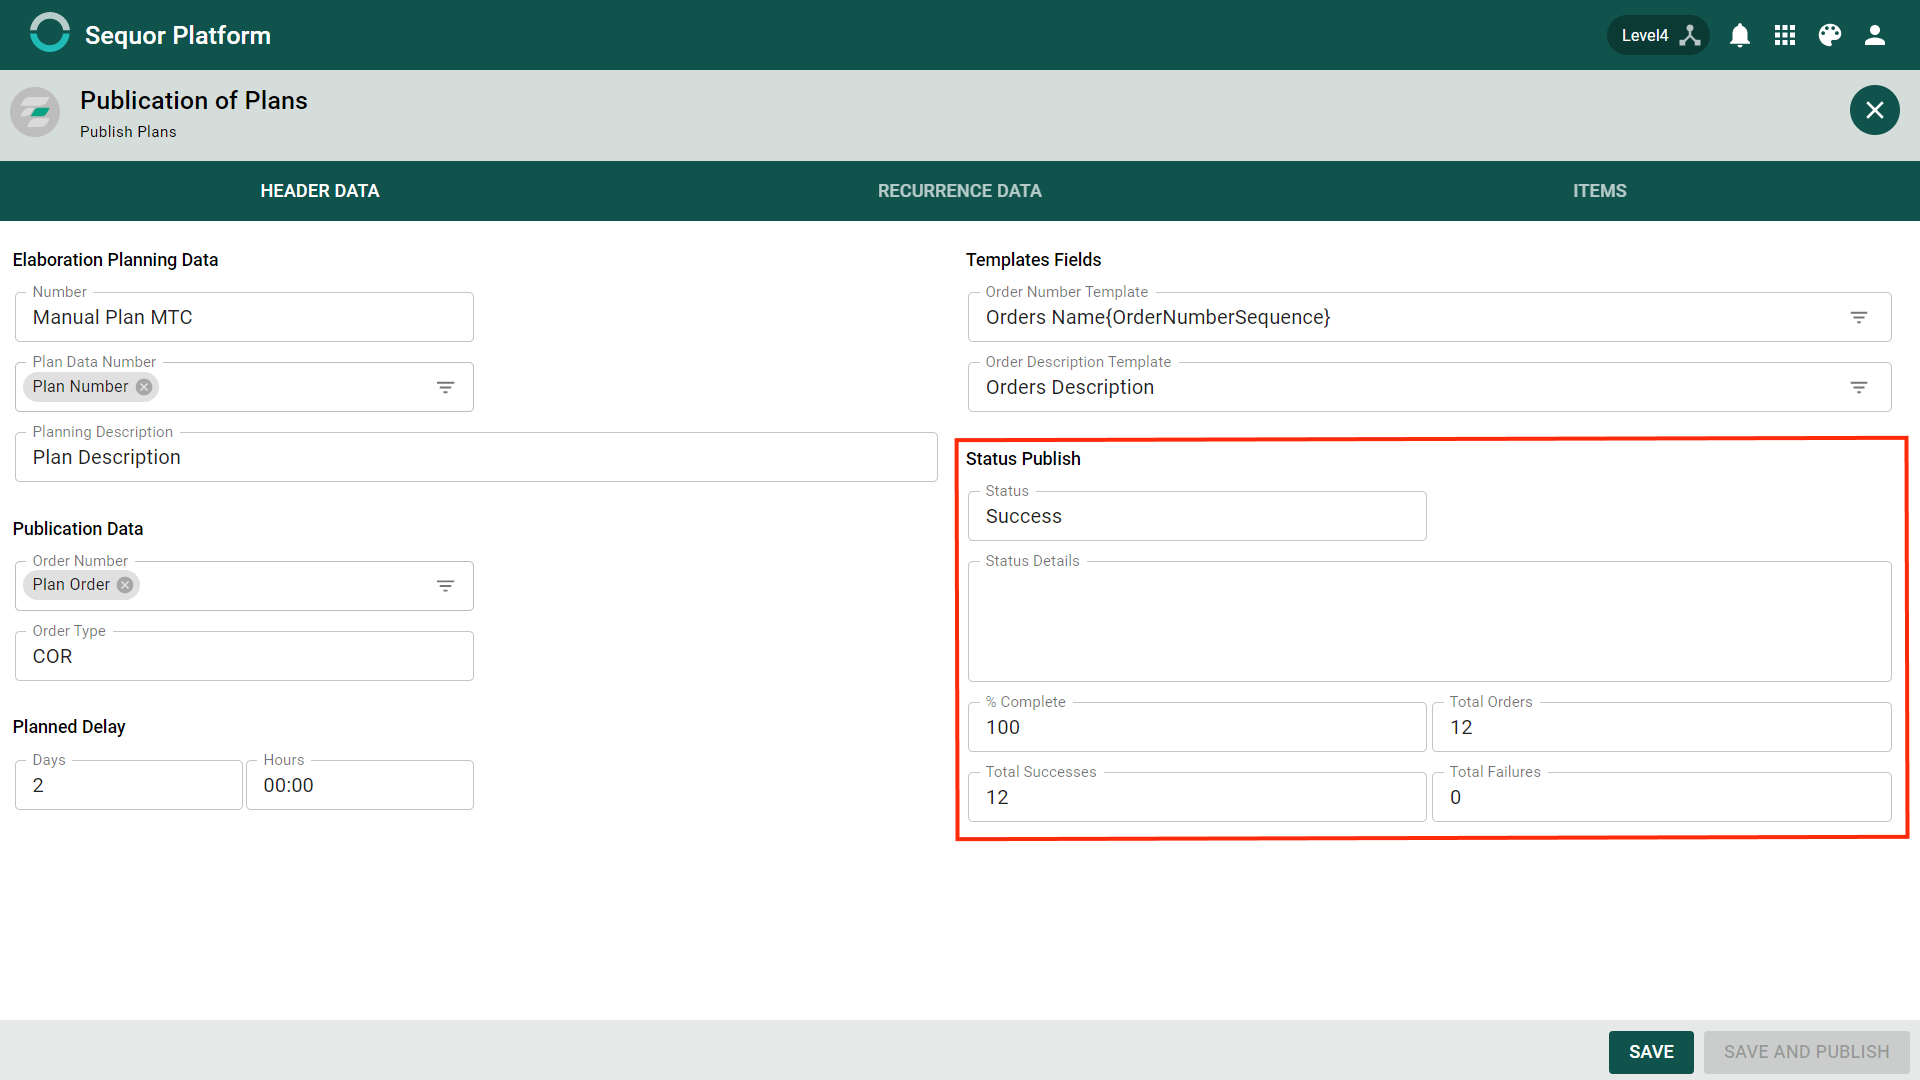Click the Plan Number chip label
The image size is (1920, 1080).
point(80,387)
